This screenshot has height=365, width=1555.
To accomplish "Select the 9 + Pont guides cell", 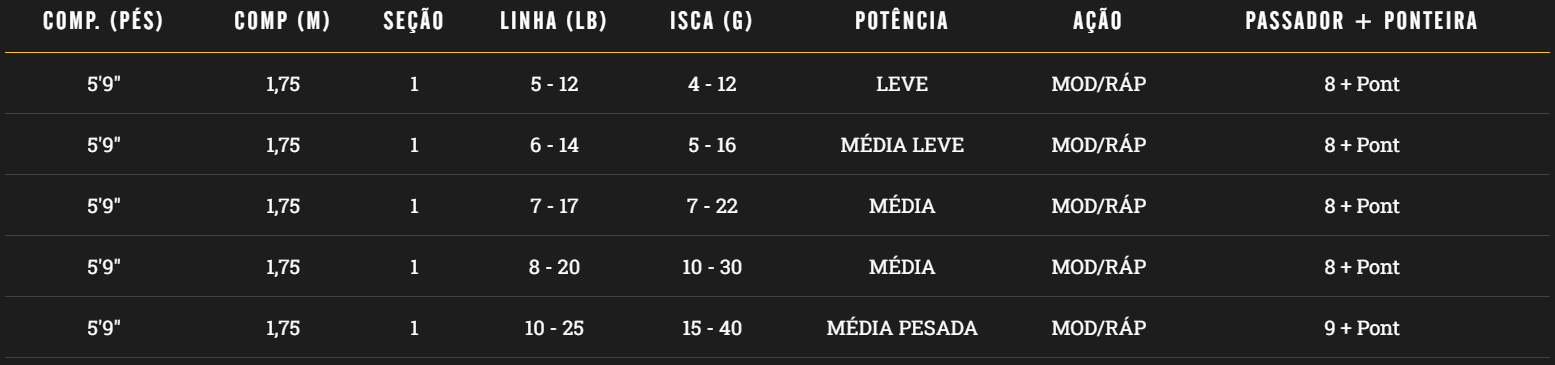I will (1361, 329).
